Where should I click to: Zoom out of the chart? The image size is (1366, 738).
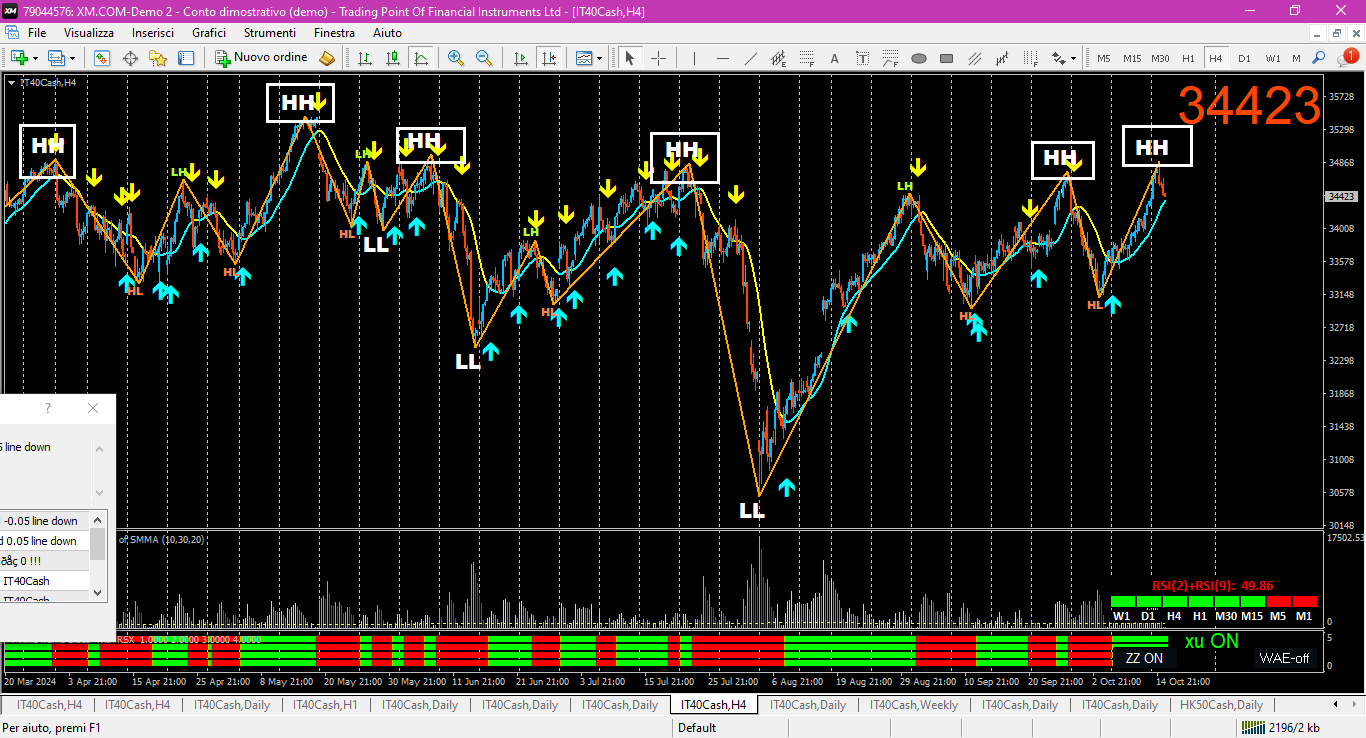point(484,58)
